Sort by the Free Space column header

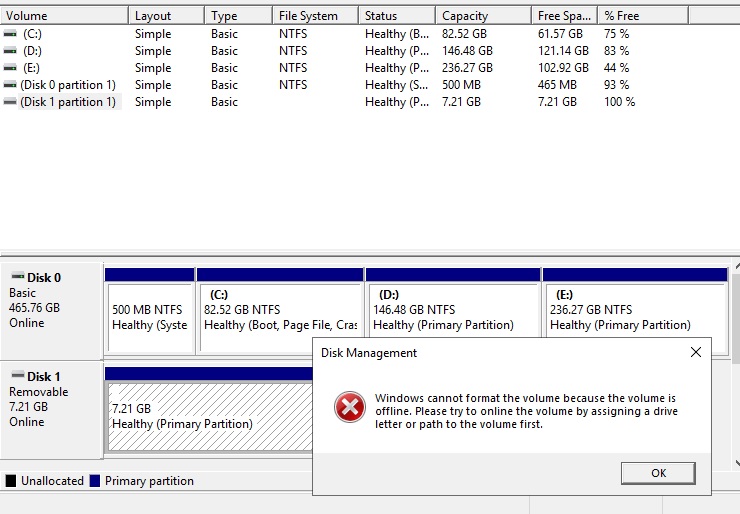coord(565,16)
